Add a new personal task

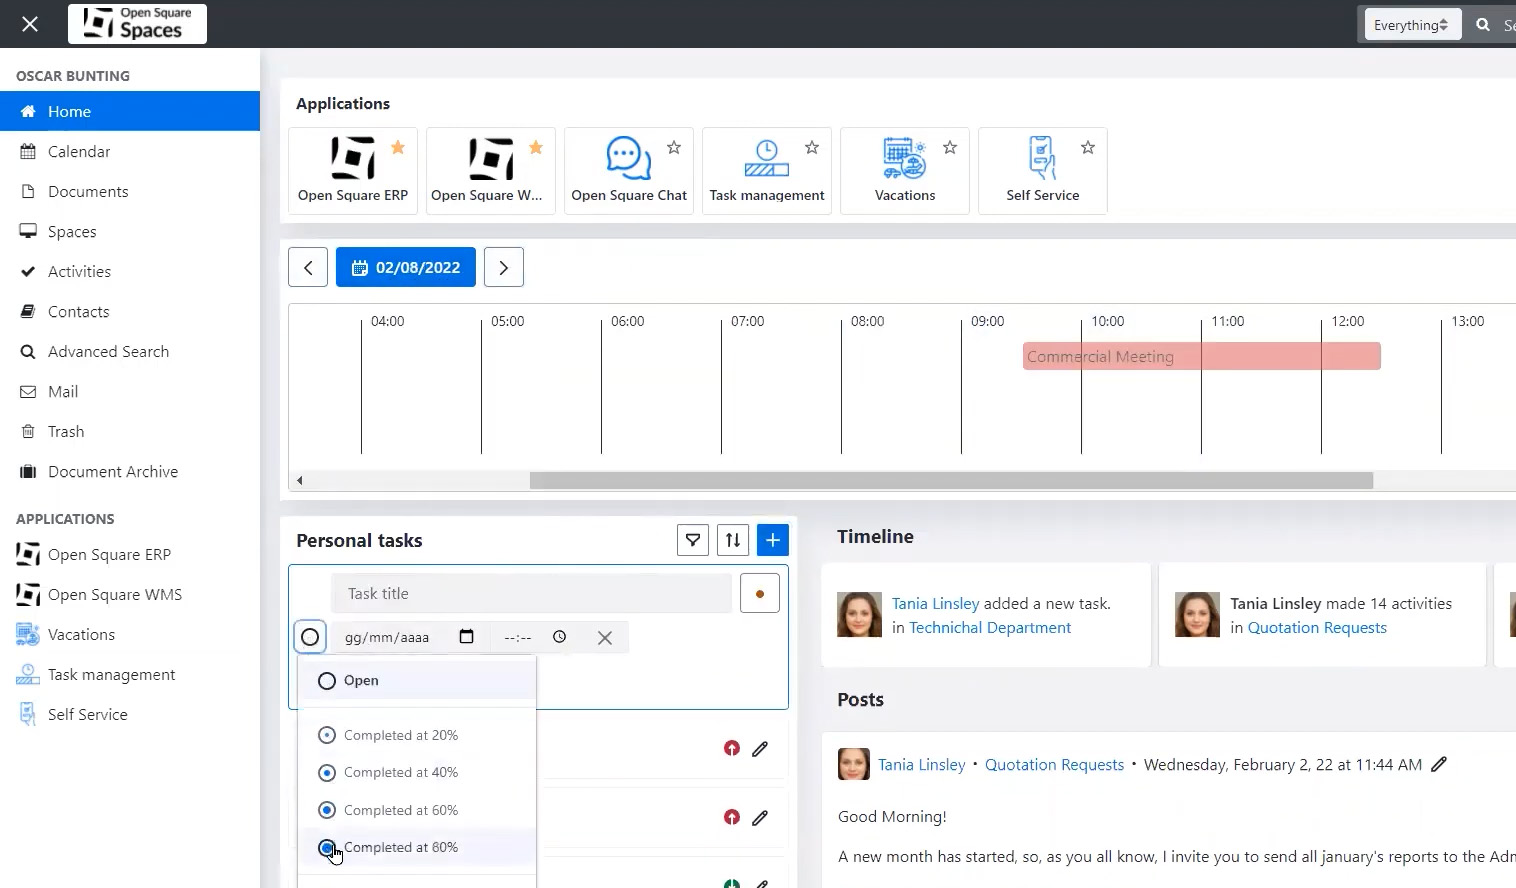[x=773, y=540]
